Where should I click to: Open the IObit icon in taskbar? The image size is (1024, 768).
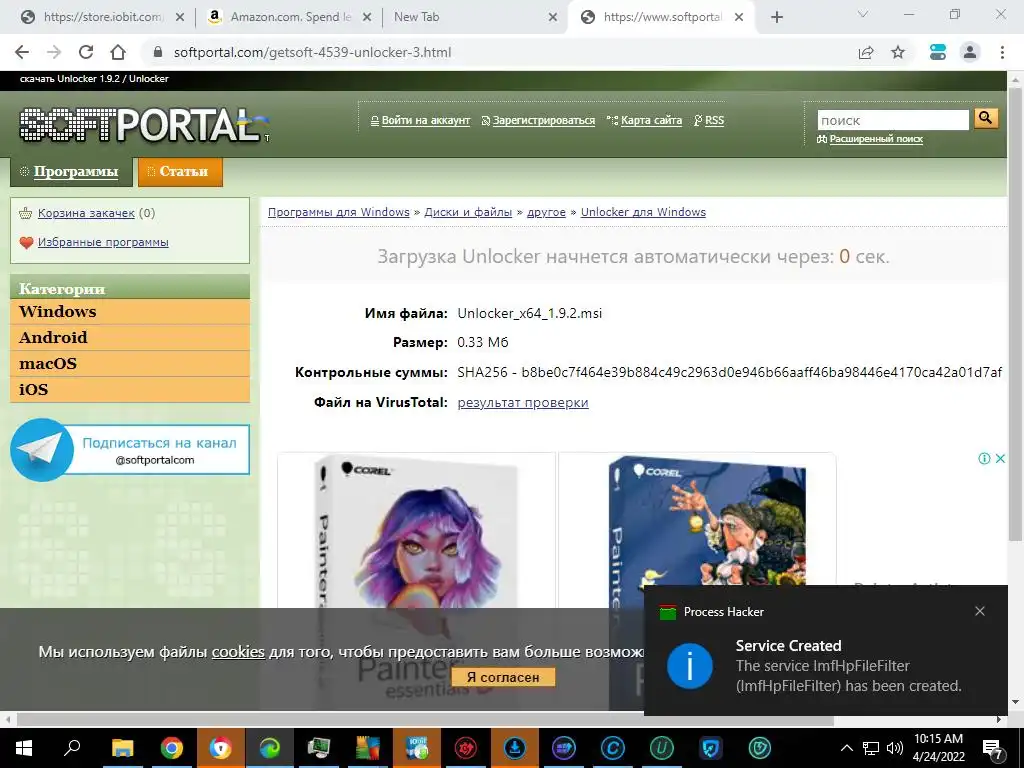417,748
